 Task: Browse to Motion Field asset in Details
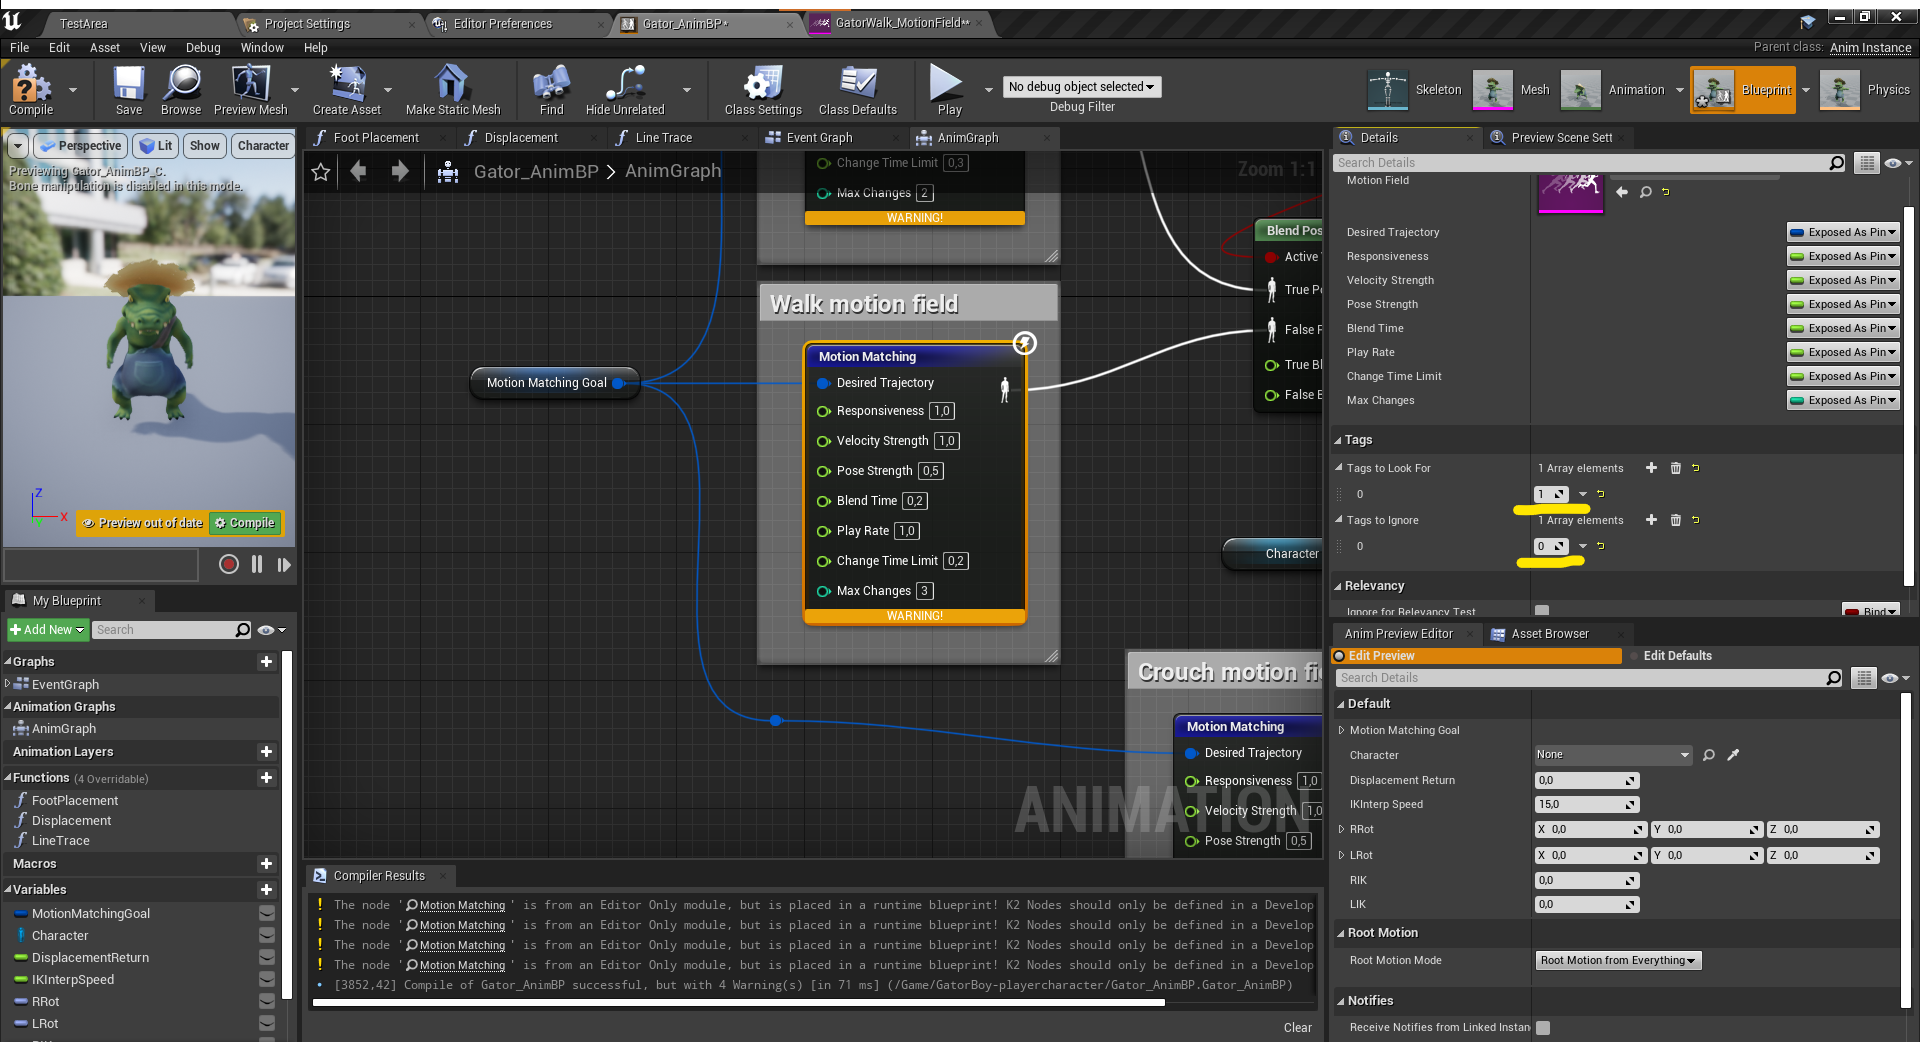coord(1646,192)
